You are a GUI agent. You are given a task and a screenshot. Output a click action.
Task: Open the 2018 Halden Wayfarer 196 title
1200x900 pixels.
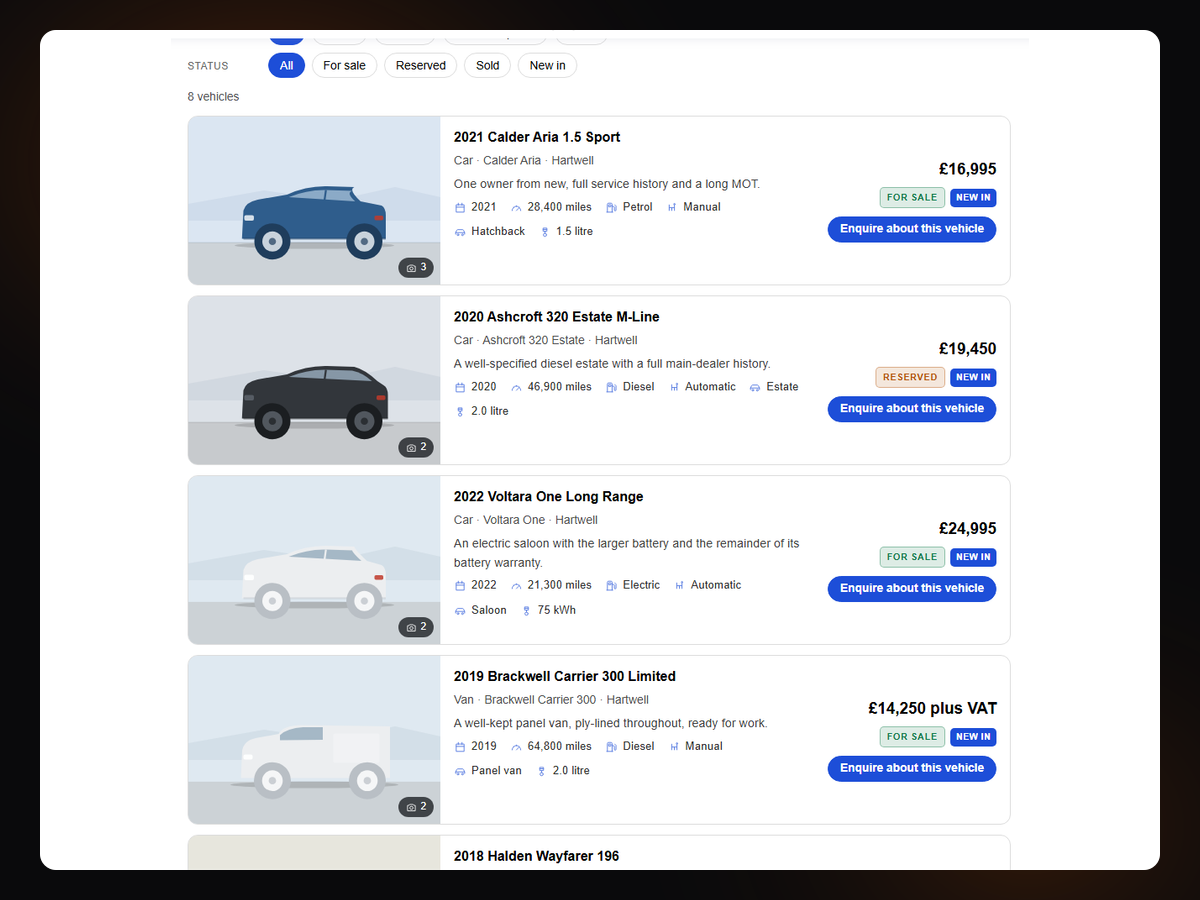pos(536,856)
